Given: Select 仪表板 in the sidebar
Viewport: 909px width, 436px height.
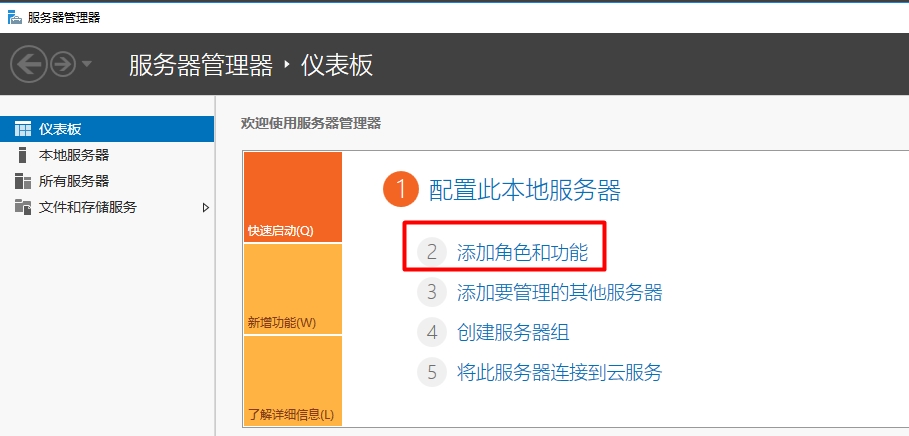Looking at the screenshot, I should (x=107, y=129).
